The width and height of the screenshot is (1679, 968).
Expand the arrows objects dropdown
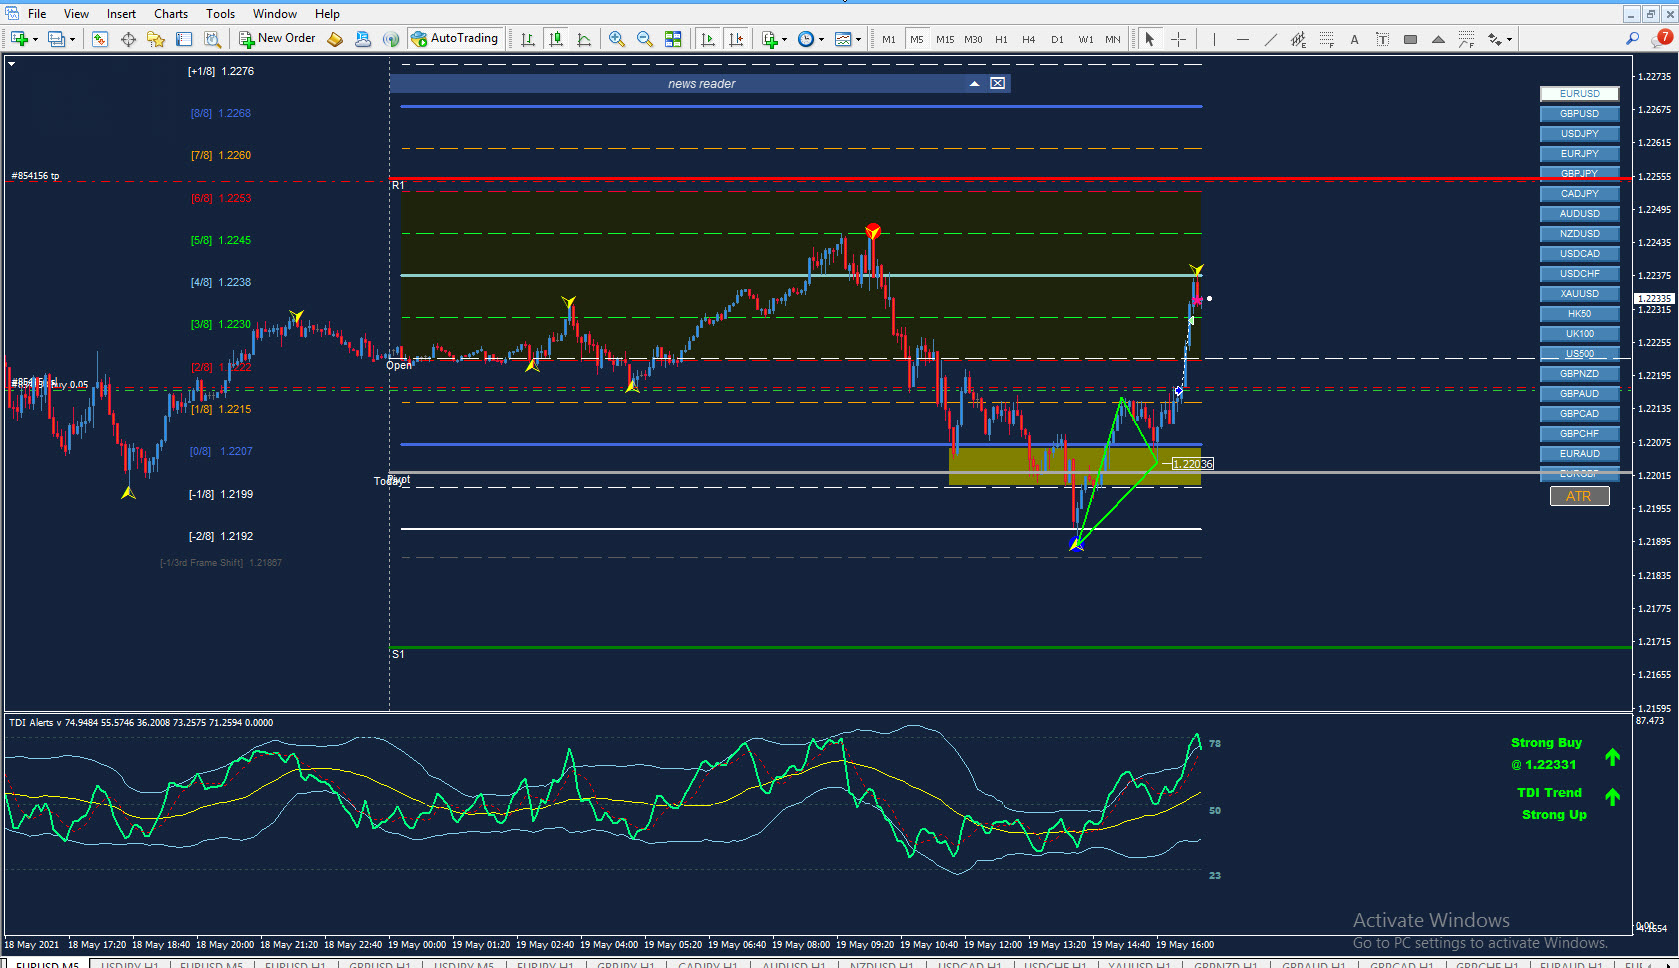tap(1508, 40)
